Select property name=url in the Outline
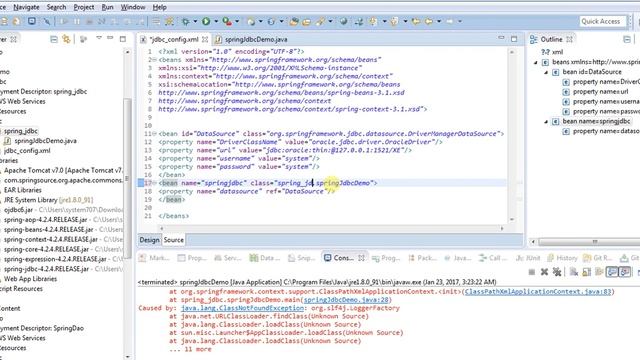The width and height of the screenshot is (640, 360). [x=596, y=92]
